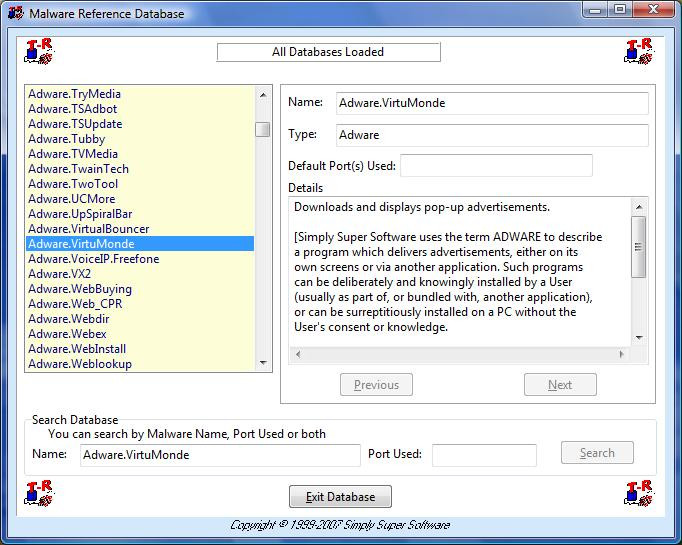Click the All Databases Loaded status box
The width and height of the screenshot is (682, 545).
pos(328,52)
